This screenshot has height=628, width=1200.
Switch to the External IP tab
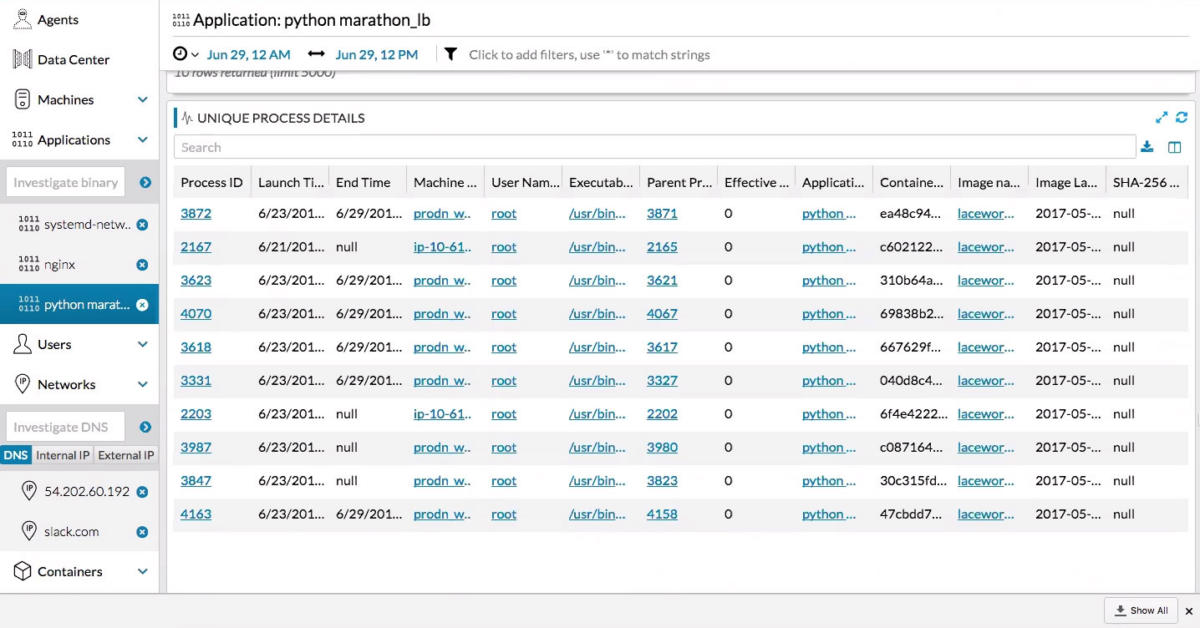pos(126,455)
